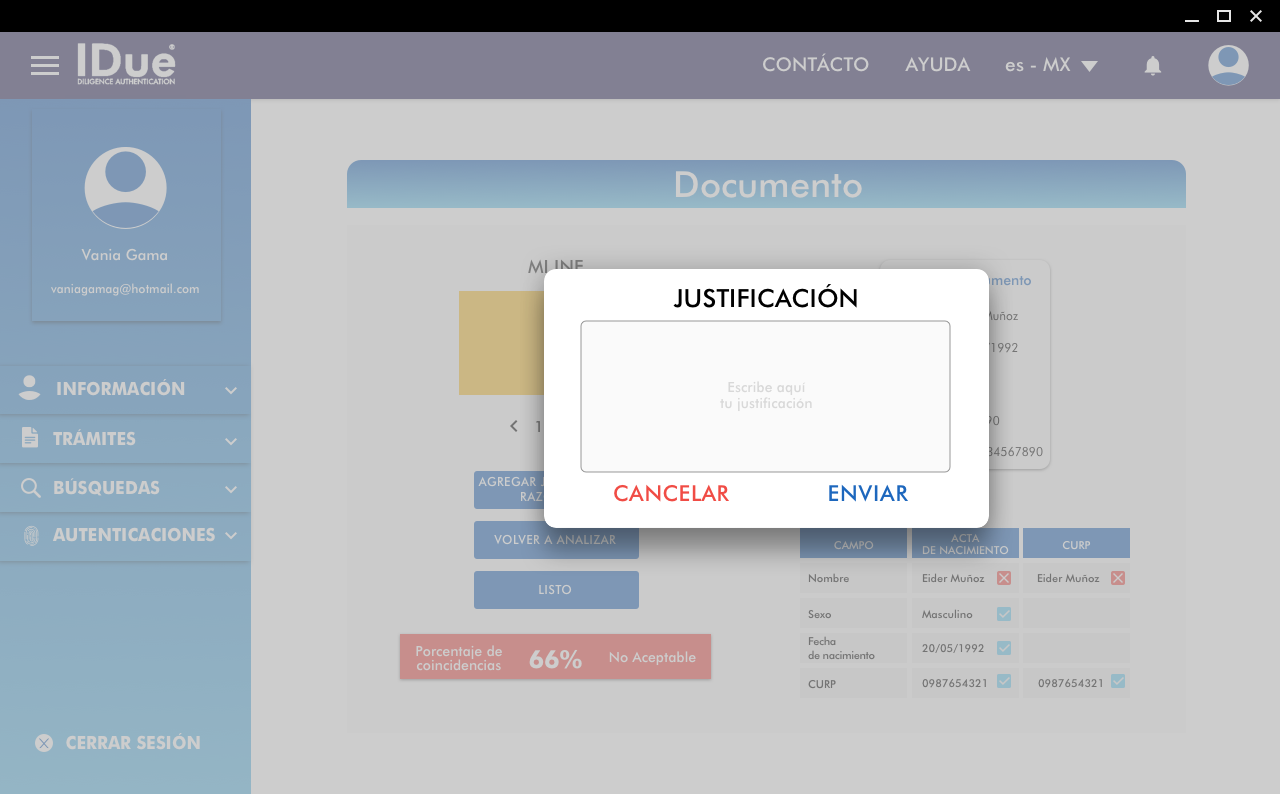Toggle the Nombre checkbox in the CURP column

[1118, 578]
